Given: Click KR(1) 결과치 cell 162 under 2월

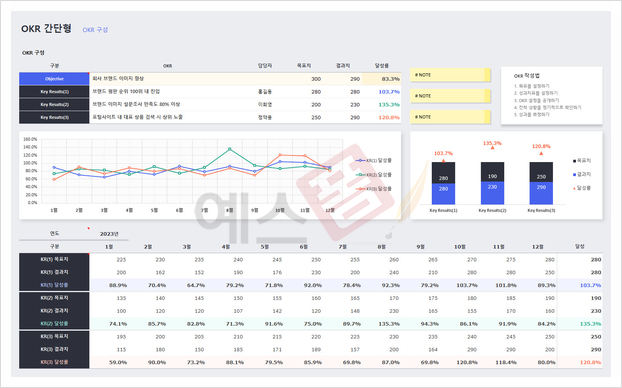Looking at the screenshot, I should coord(160,273).
